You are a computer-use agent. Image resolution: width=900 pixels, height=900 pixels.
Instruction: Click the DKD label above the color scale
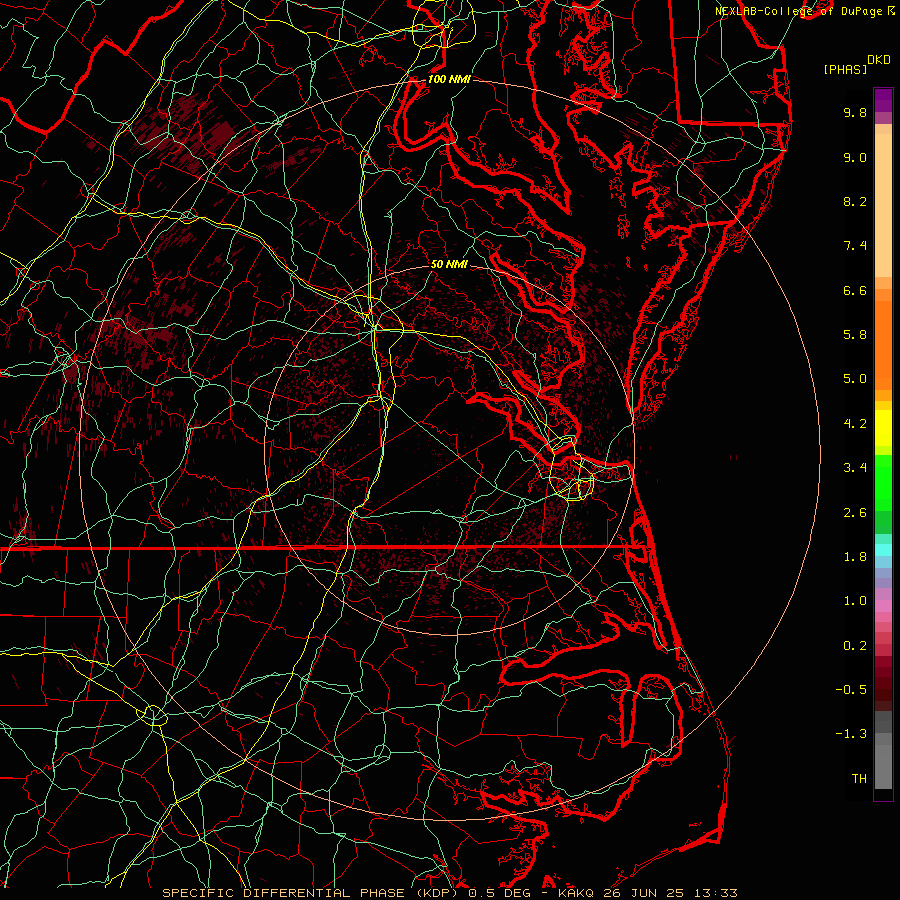[878, 60]
